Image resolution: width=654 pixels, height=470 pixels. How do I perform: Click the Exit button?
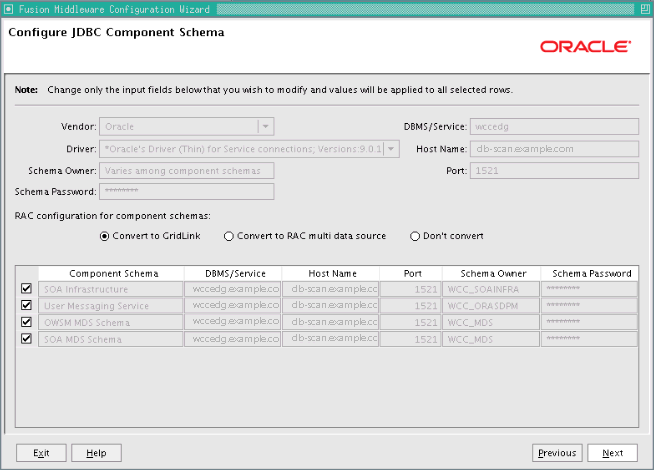click(x=41, y=453)
